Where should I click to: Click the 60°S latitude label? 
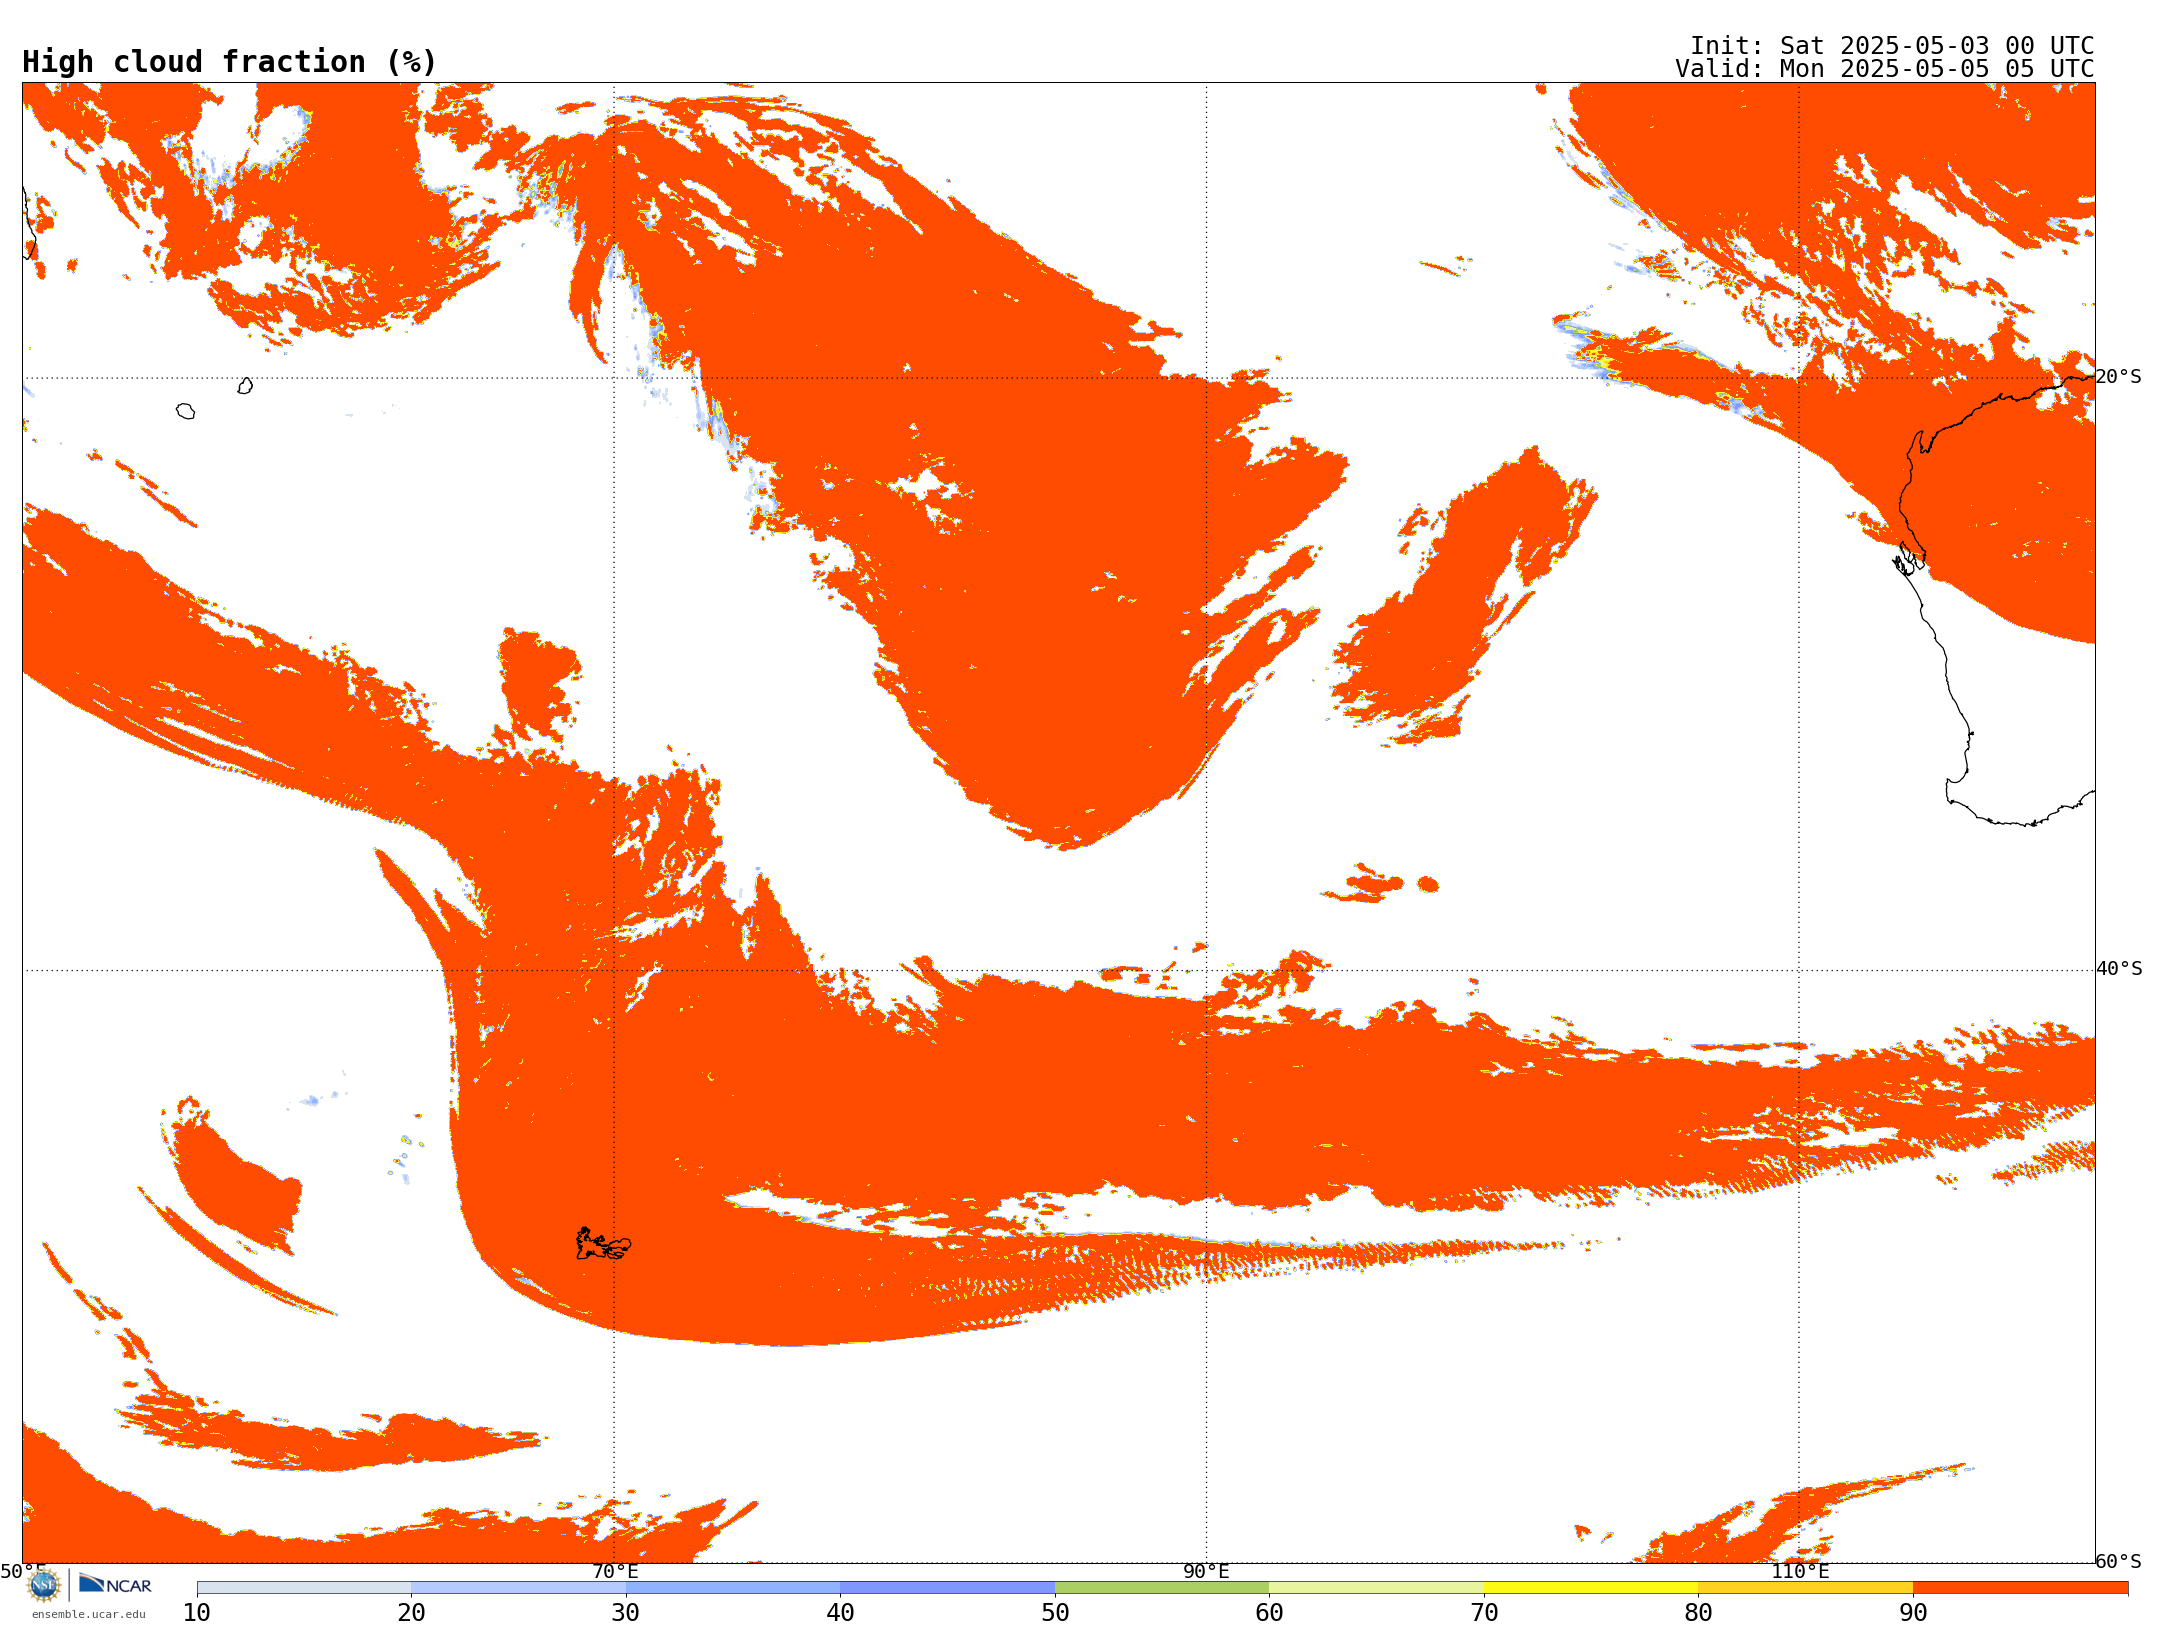point(2119,1561)
